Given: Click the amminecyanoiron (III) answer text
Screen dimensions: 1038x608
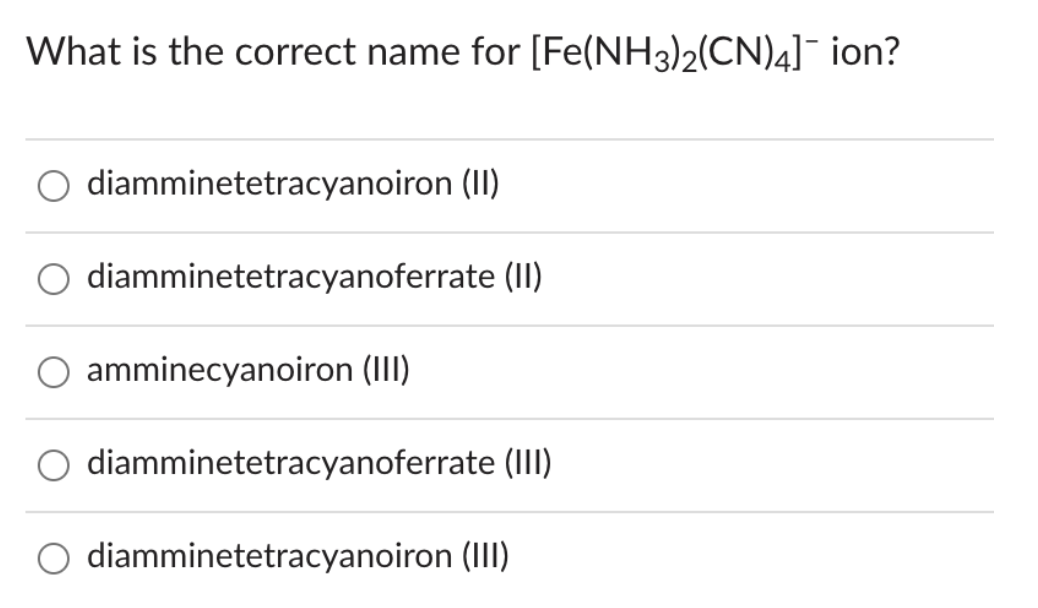Looking at the screenshot, I should [249, 371].
